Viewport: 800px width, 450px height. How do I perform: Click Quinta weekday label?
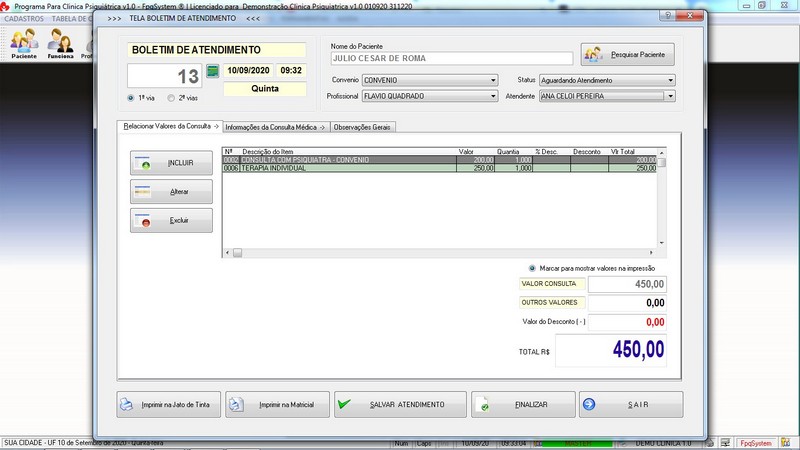pyautogui.click(x=265, y=89)
